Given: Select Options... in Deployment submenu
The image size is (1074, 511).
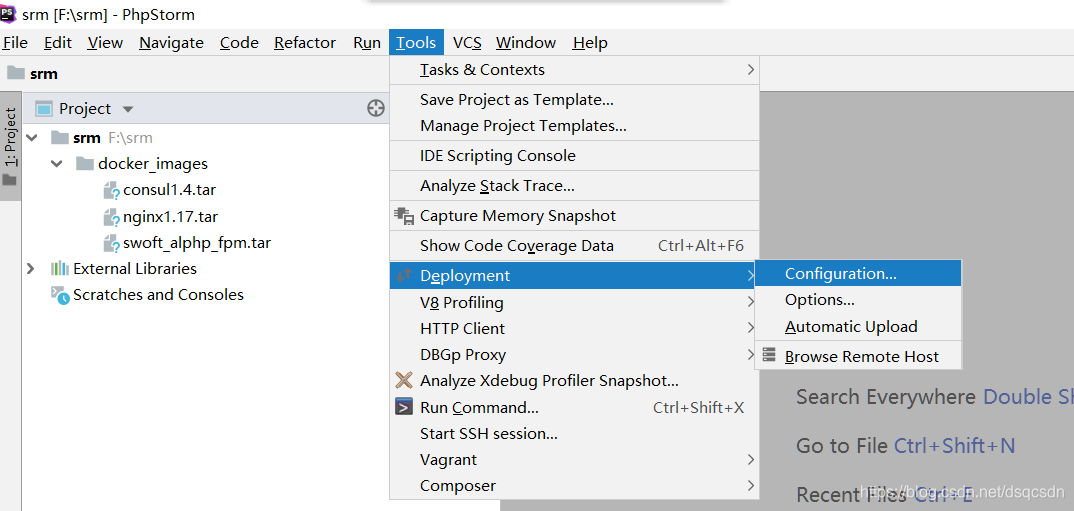Looking at the screenshot, I should click(x=858, y=300).
